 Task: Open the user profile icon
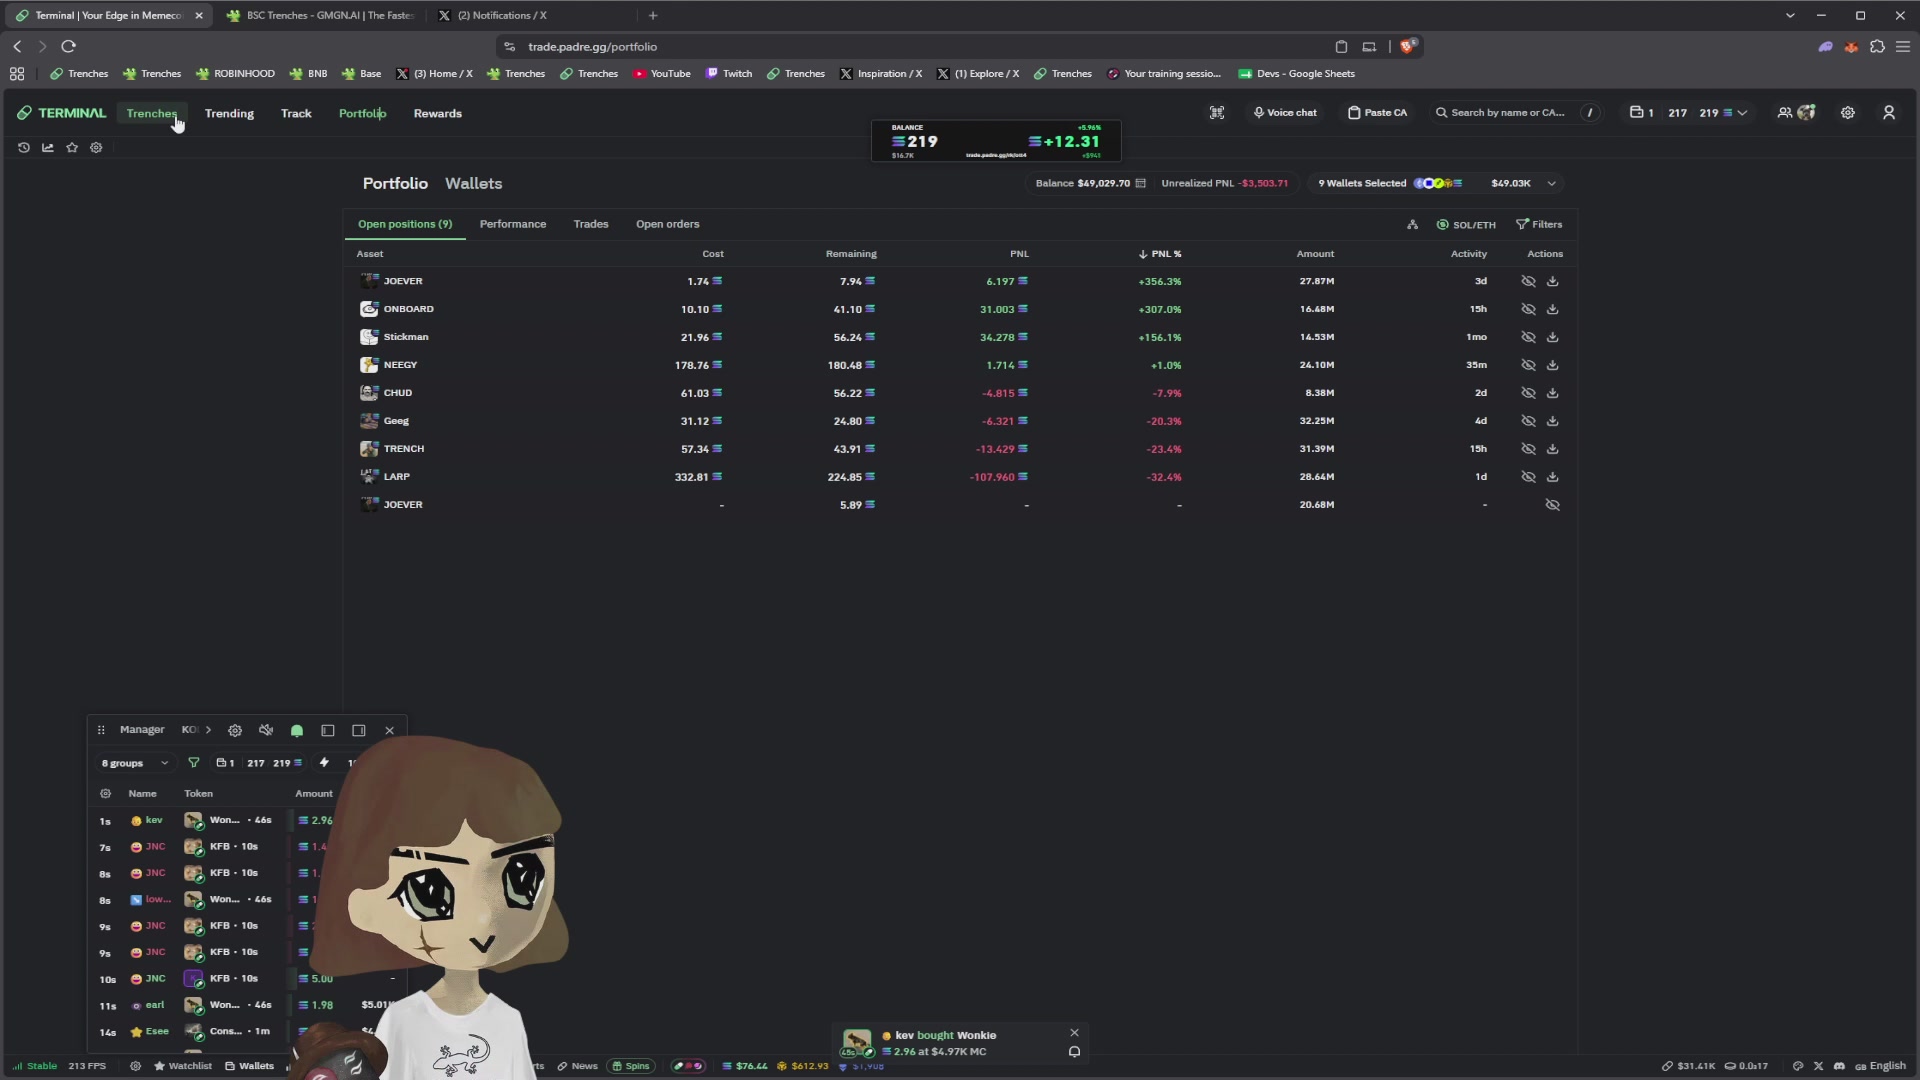point(1889,113)
